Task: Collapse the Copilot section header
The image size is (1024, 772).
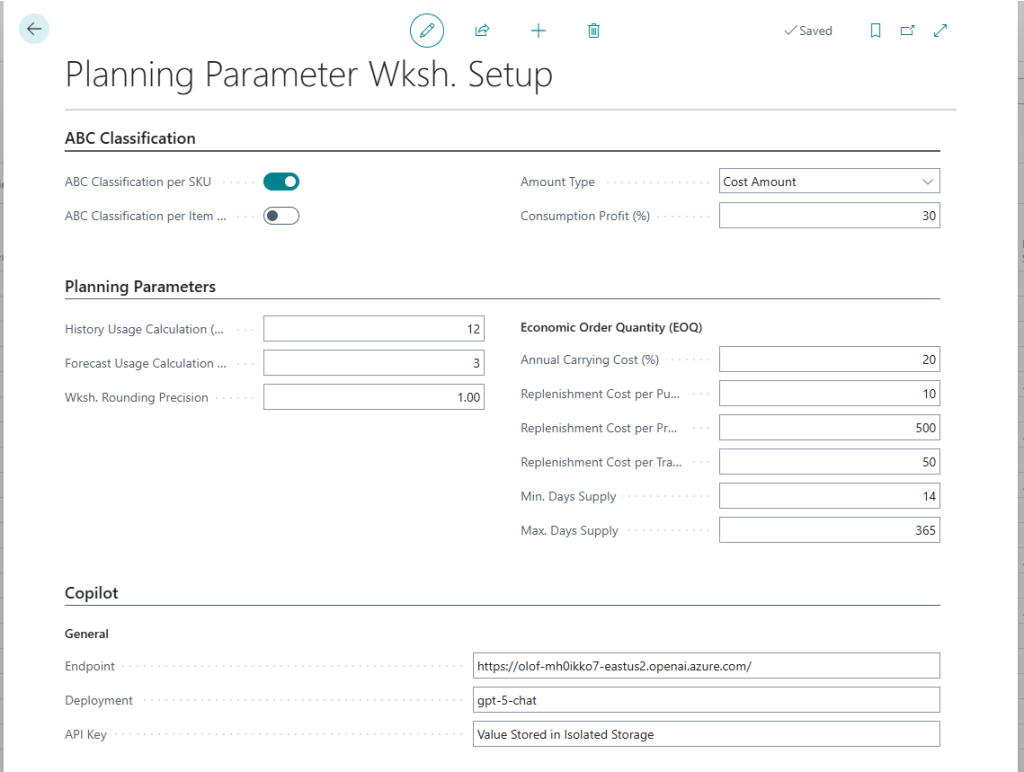Action: (x=92, y=593)
